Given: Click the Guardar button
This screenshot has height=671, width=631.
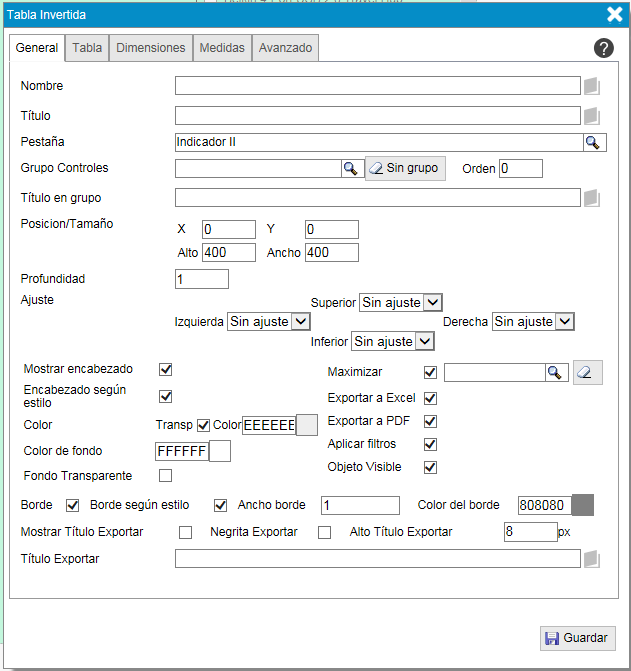Looking at the screenshot, I should [x=577, y=638].
